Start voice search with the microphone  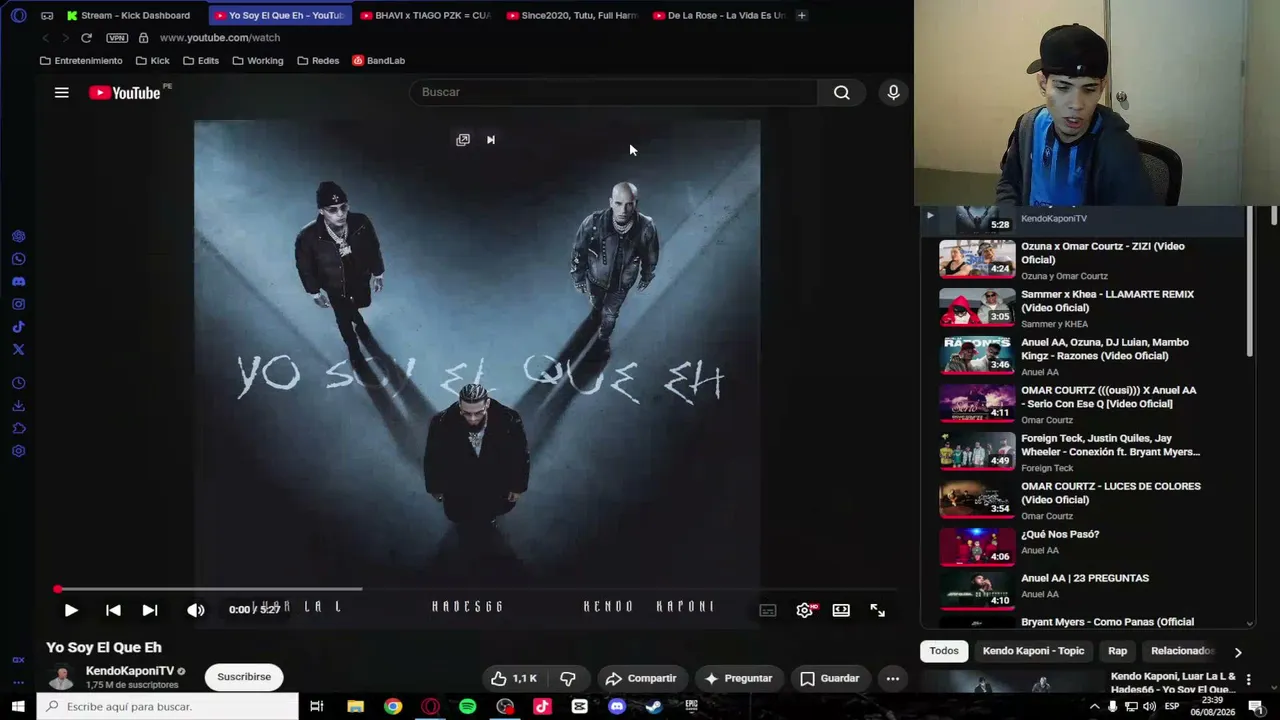893,93
